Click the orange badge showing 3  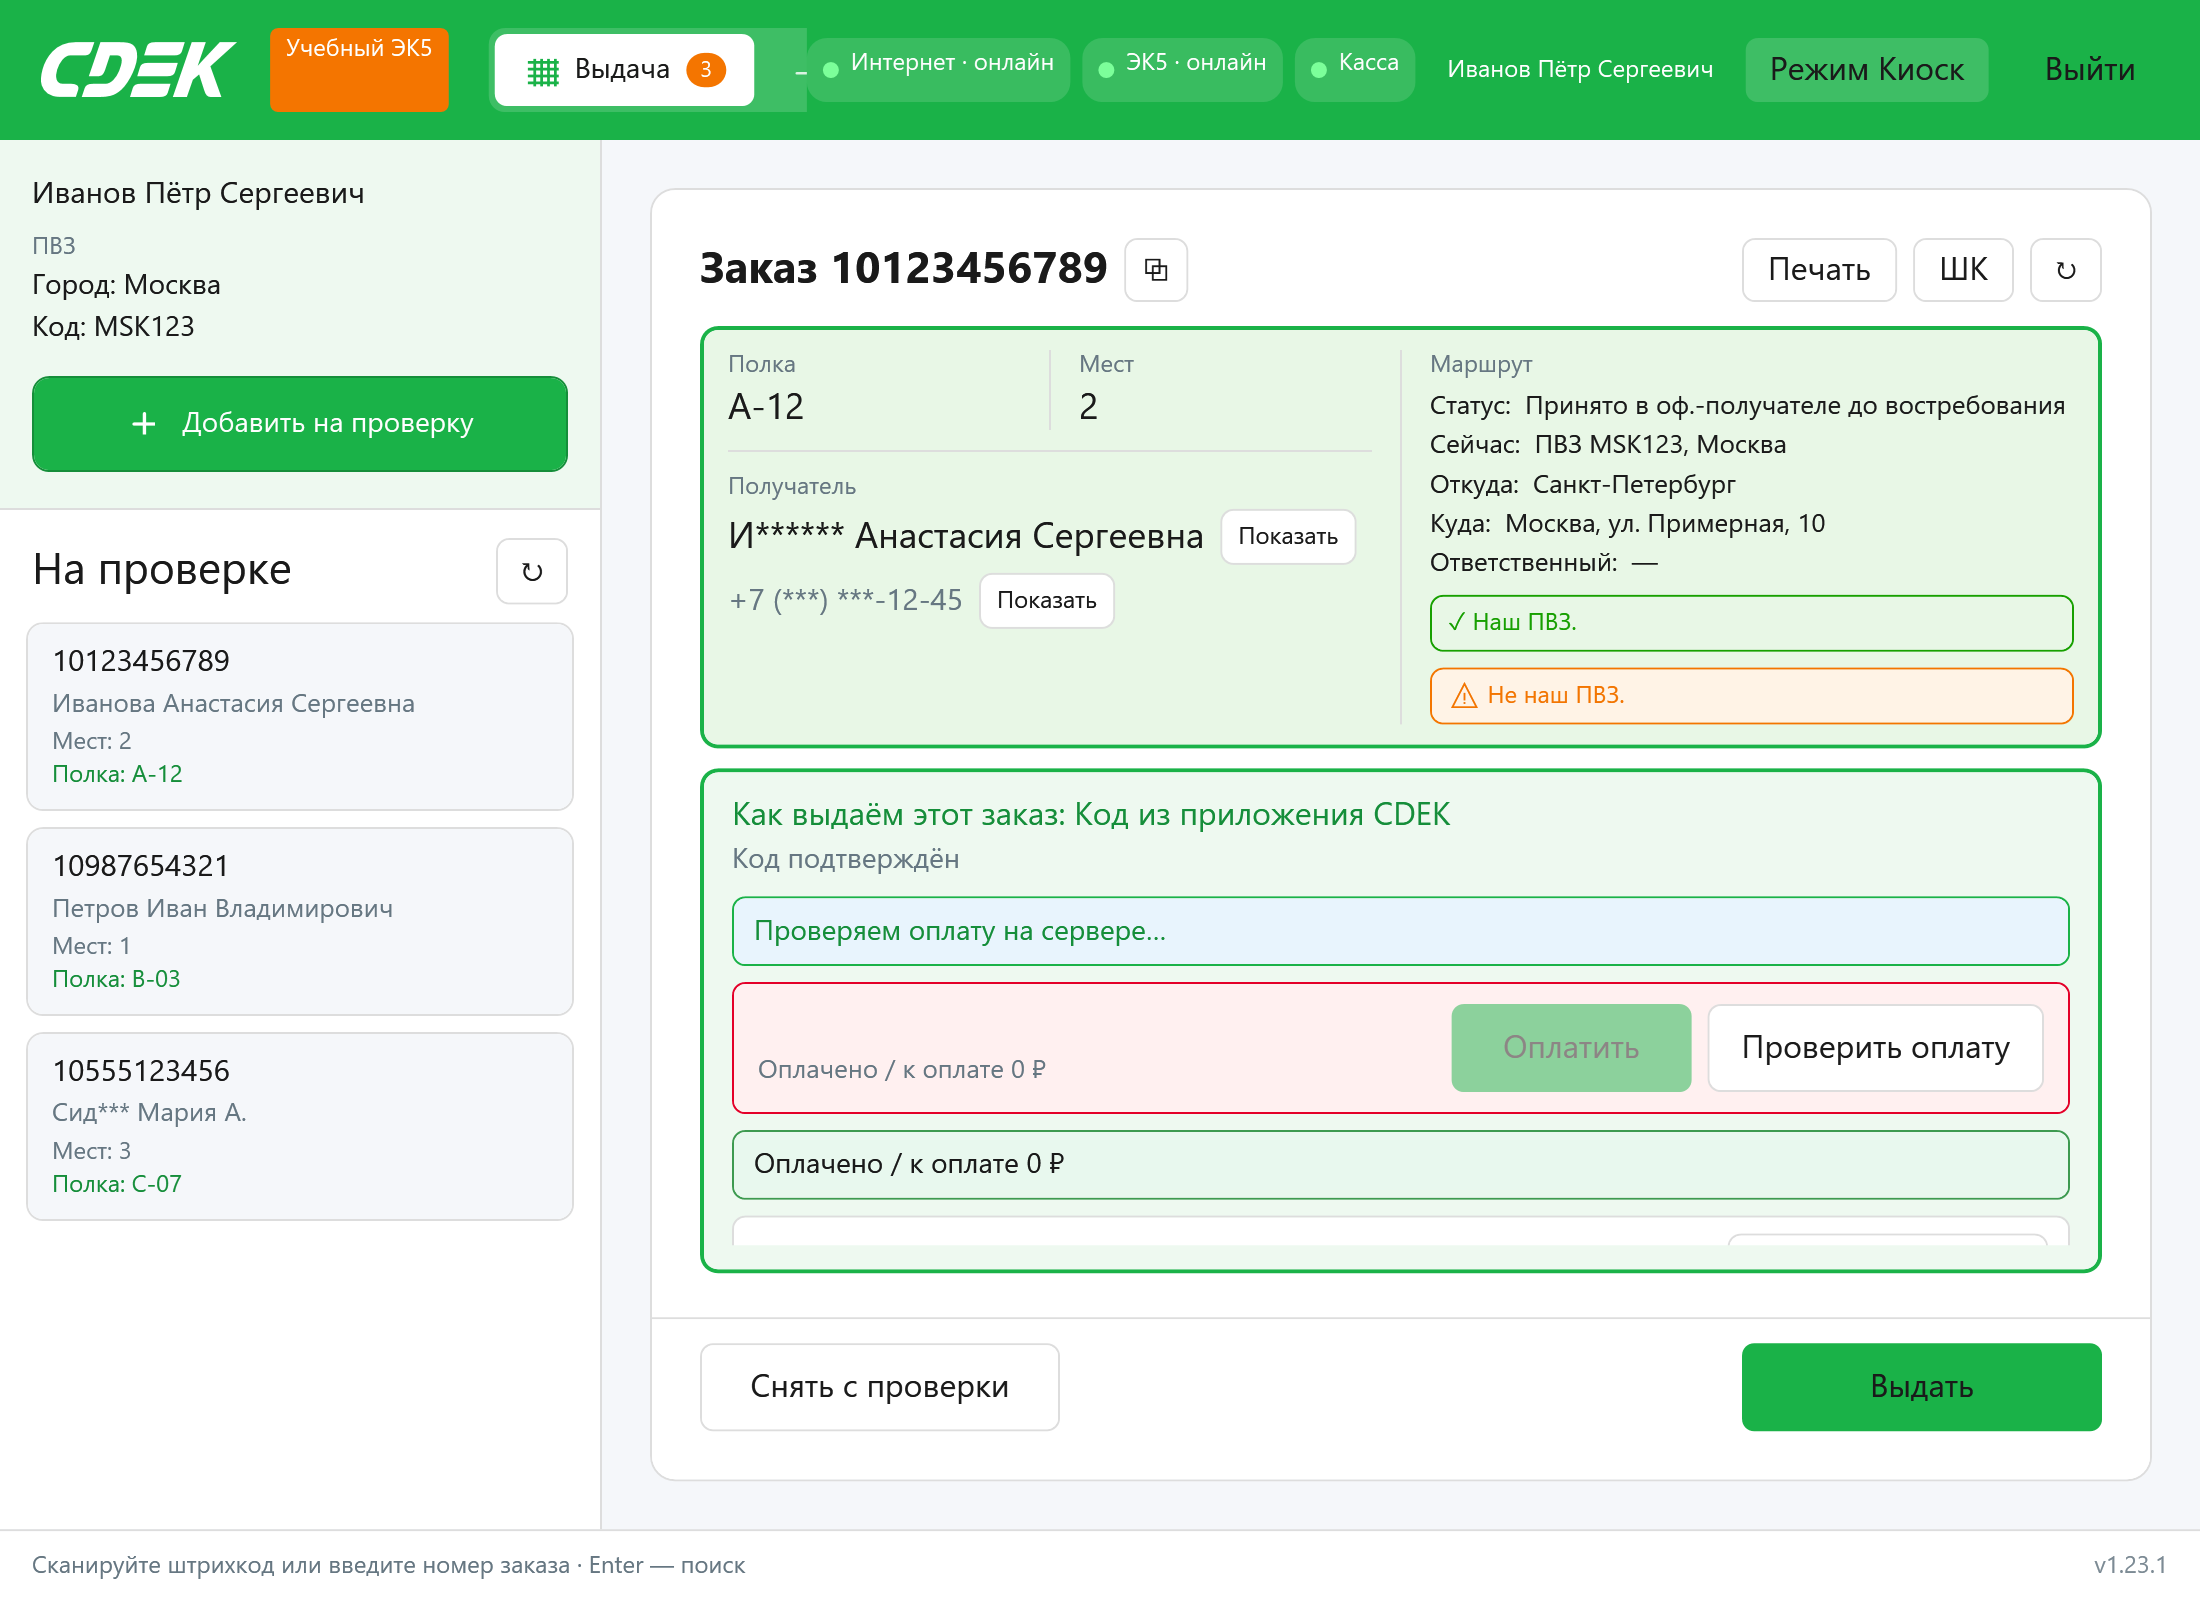pyautogui.click(x=706, y=69)
